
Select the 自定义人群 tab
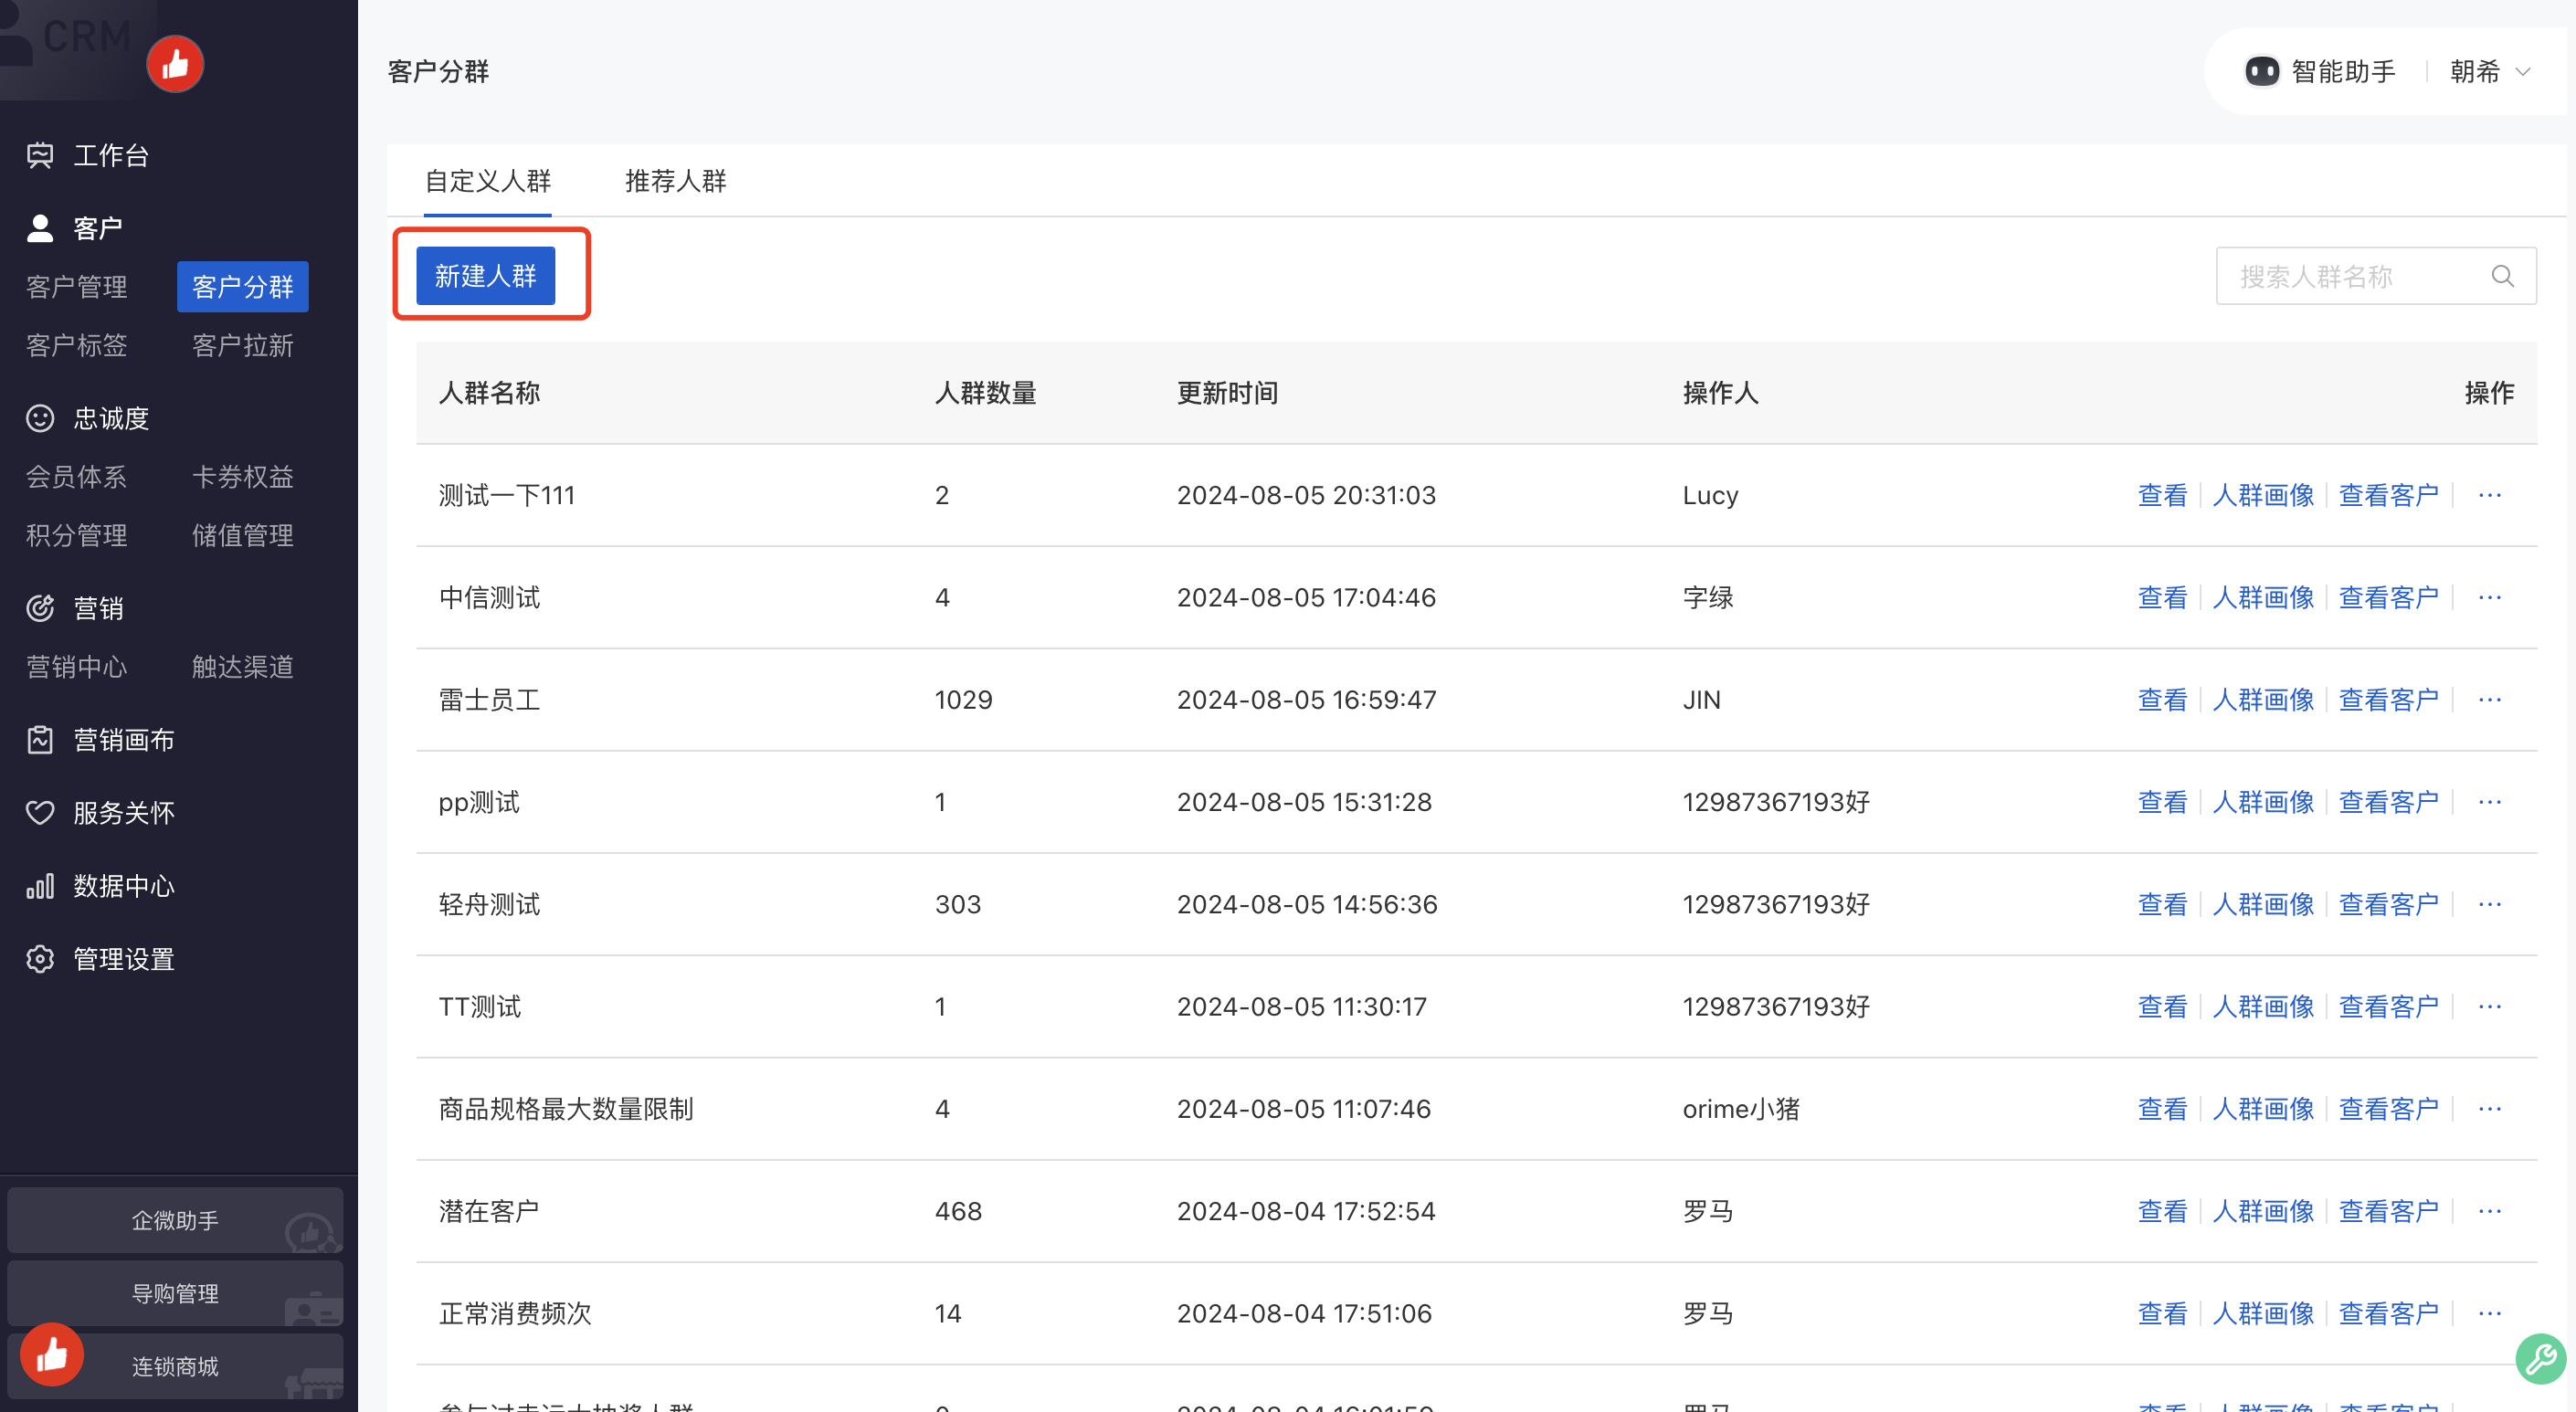(488, 181)
